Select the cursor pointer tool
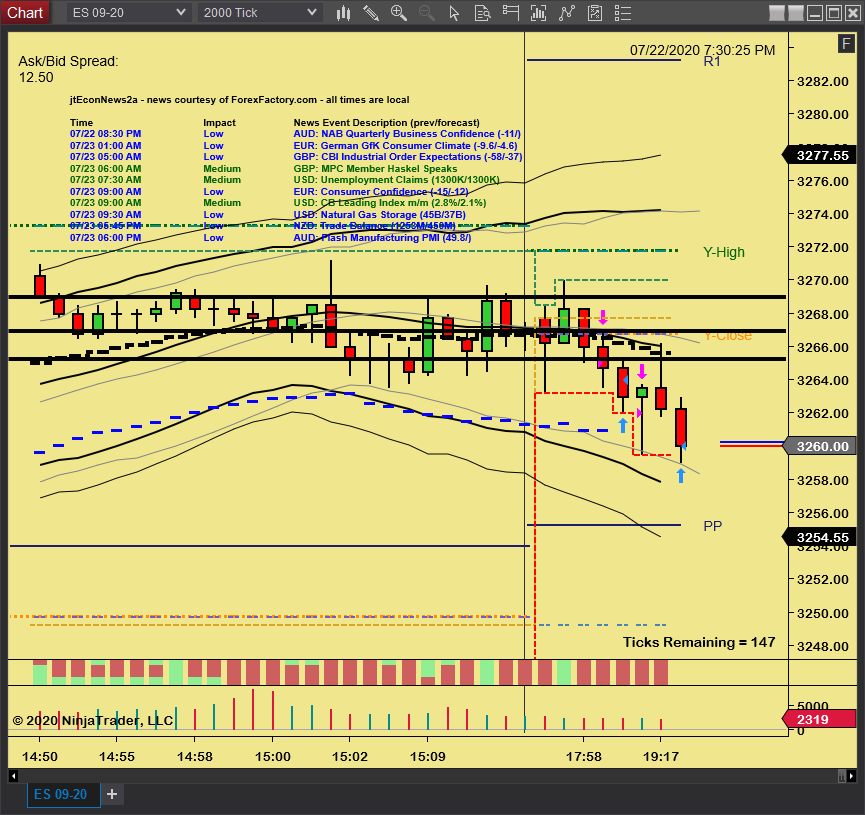 coord(454,13)
